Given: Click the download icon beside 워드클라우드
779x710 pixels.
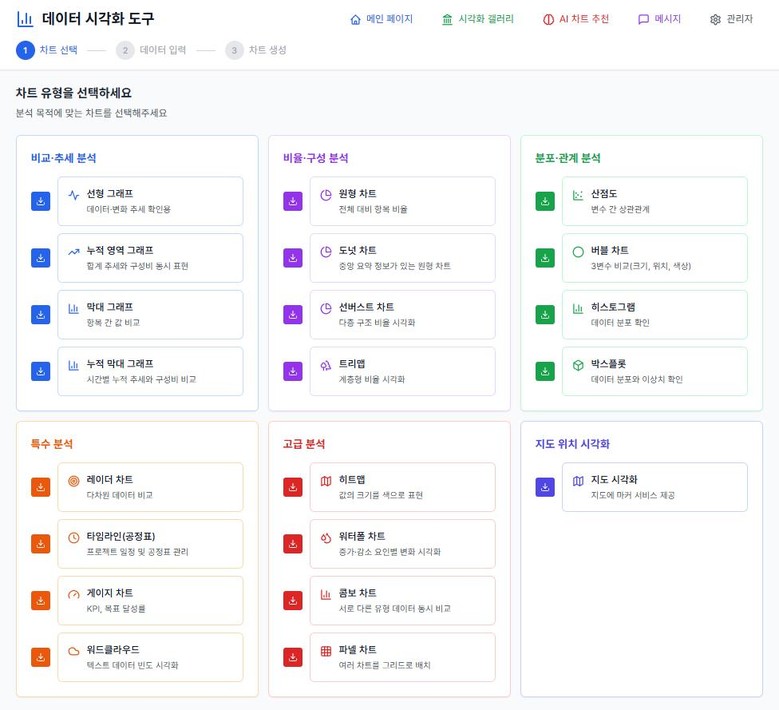Looking at the screenshot, I should (x=40, y=657).
